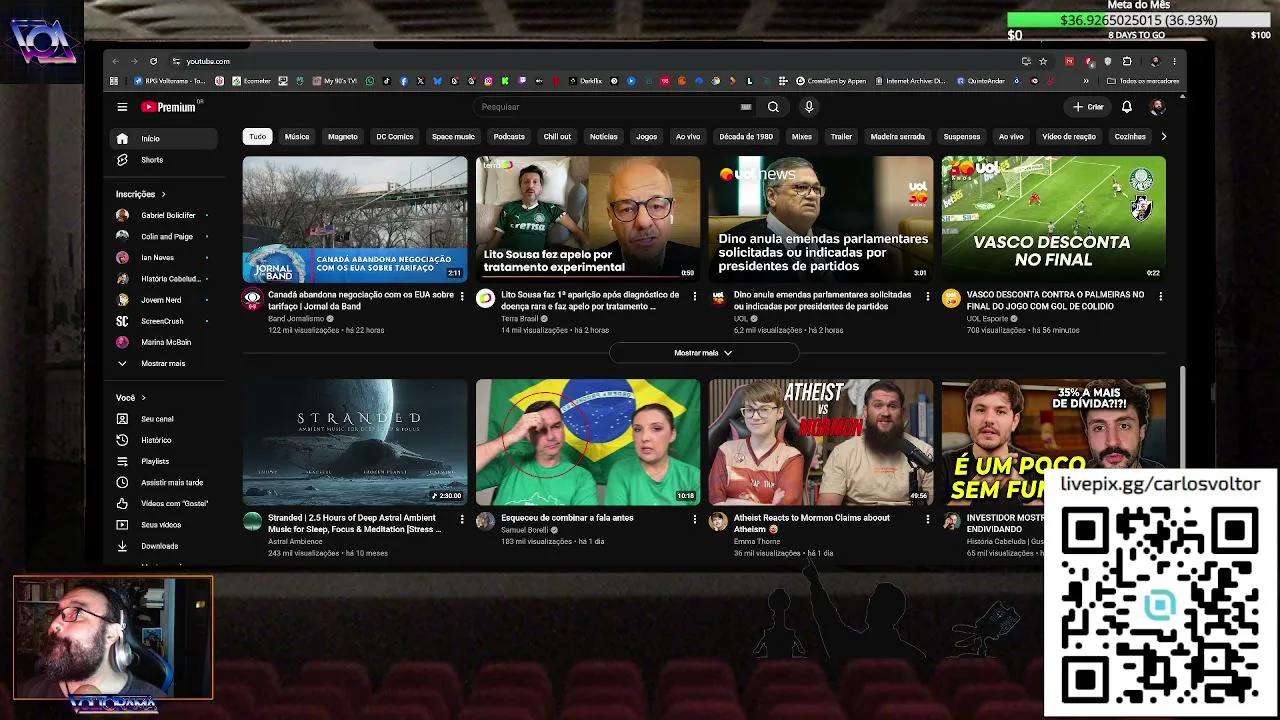Select the Música filter chip
The width and height of the screenshot is (1280, 720).
297,136
